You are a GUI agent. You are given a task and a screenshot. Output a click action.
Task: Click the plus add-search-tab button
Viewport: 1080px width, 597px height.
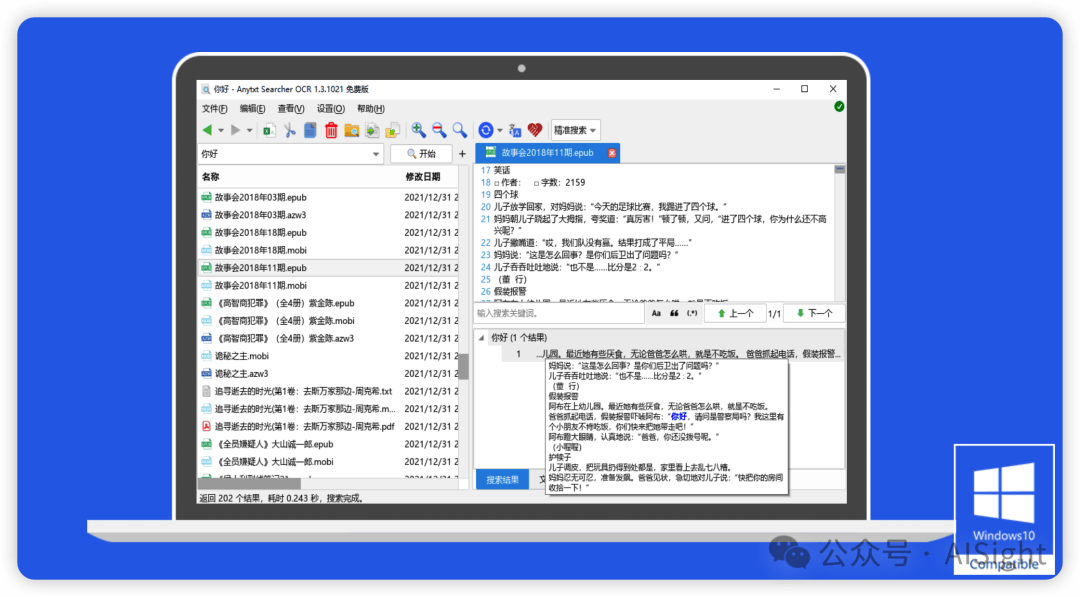coord(462,154)
